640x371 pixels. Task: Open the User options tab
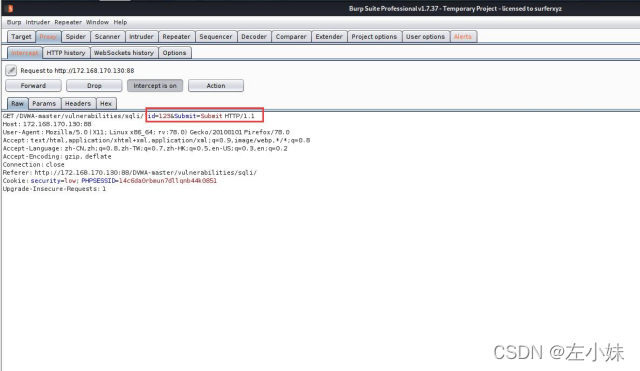pos(425,37)
